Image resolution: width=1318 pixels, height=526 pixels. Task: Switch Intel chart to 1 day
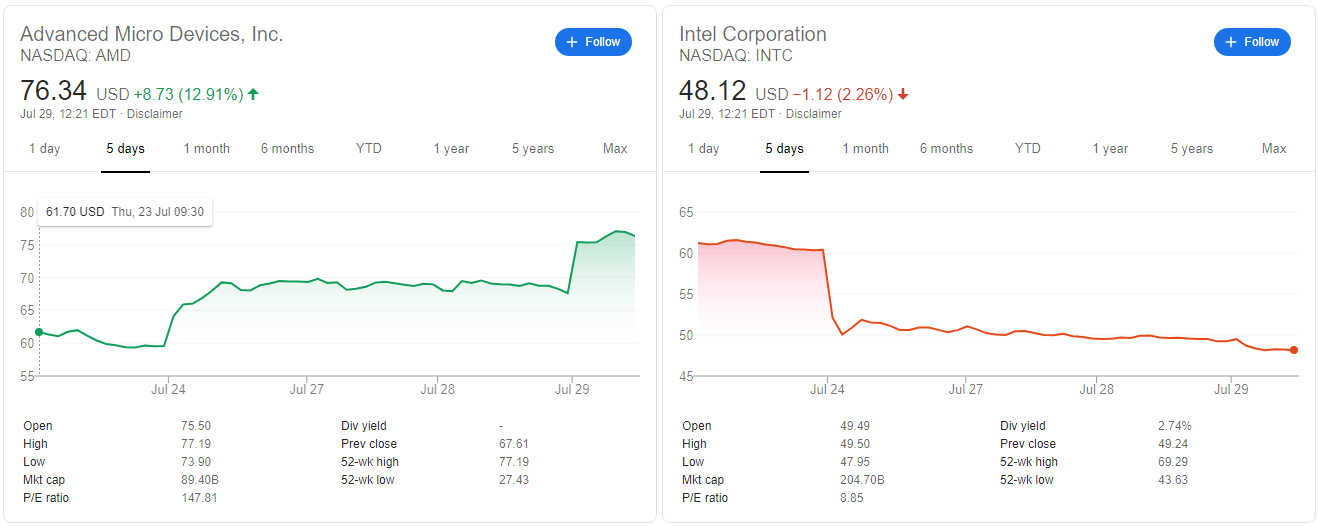[703, 149]
